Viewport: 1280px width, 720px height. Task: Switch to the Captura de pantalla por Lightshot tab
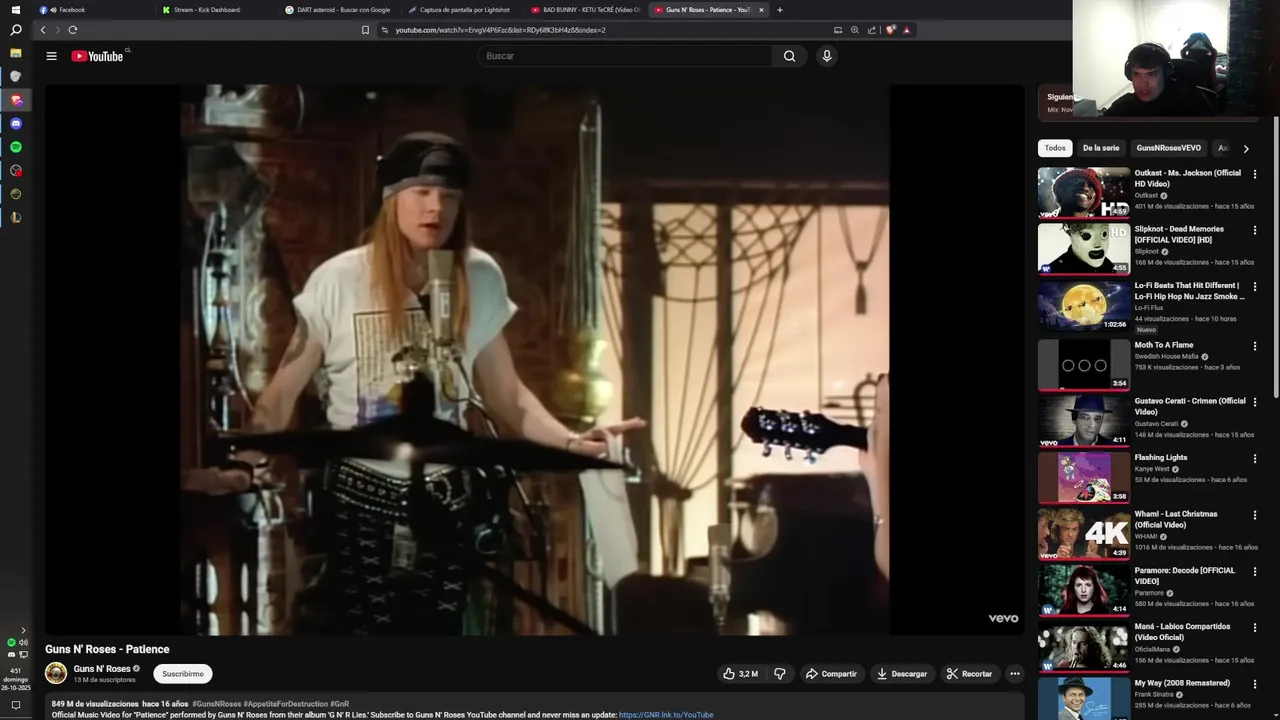tap(461, 10)
